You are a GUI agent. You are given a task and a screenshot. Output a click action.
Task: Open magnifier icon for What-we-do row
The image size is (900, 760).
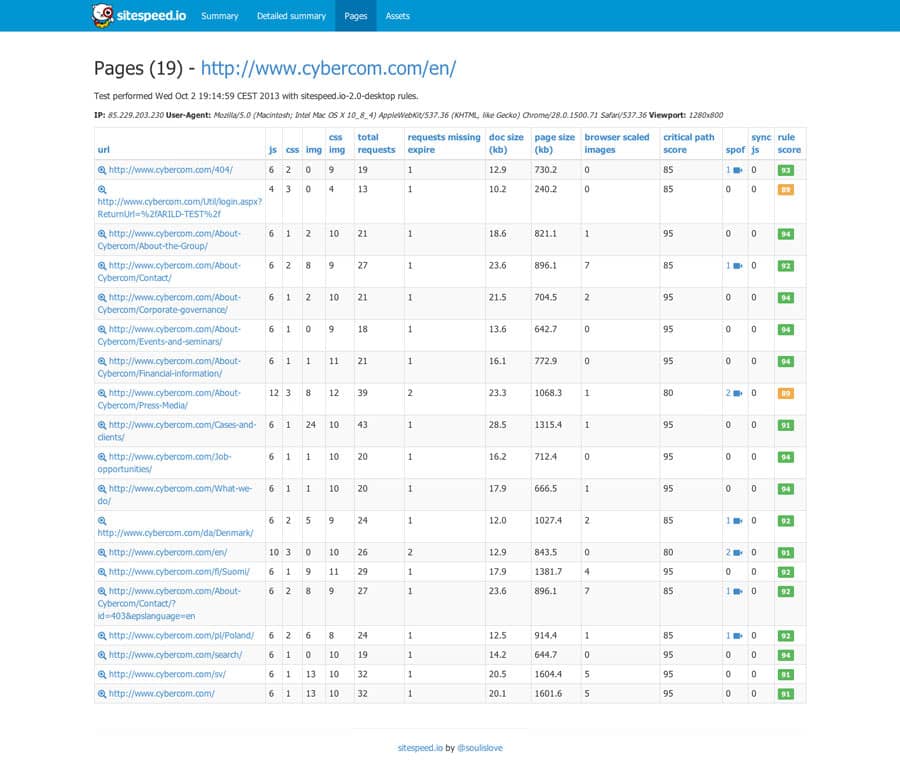tap(102, 488)
